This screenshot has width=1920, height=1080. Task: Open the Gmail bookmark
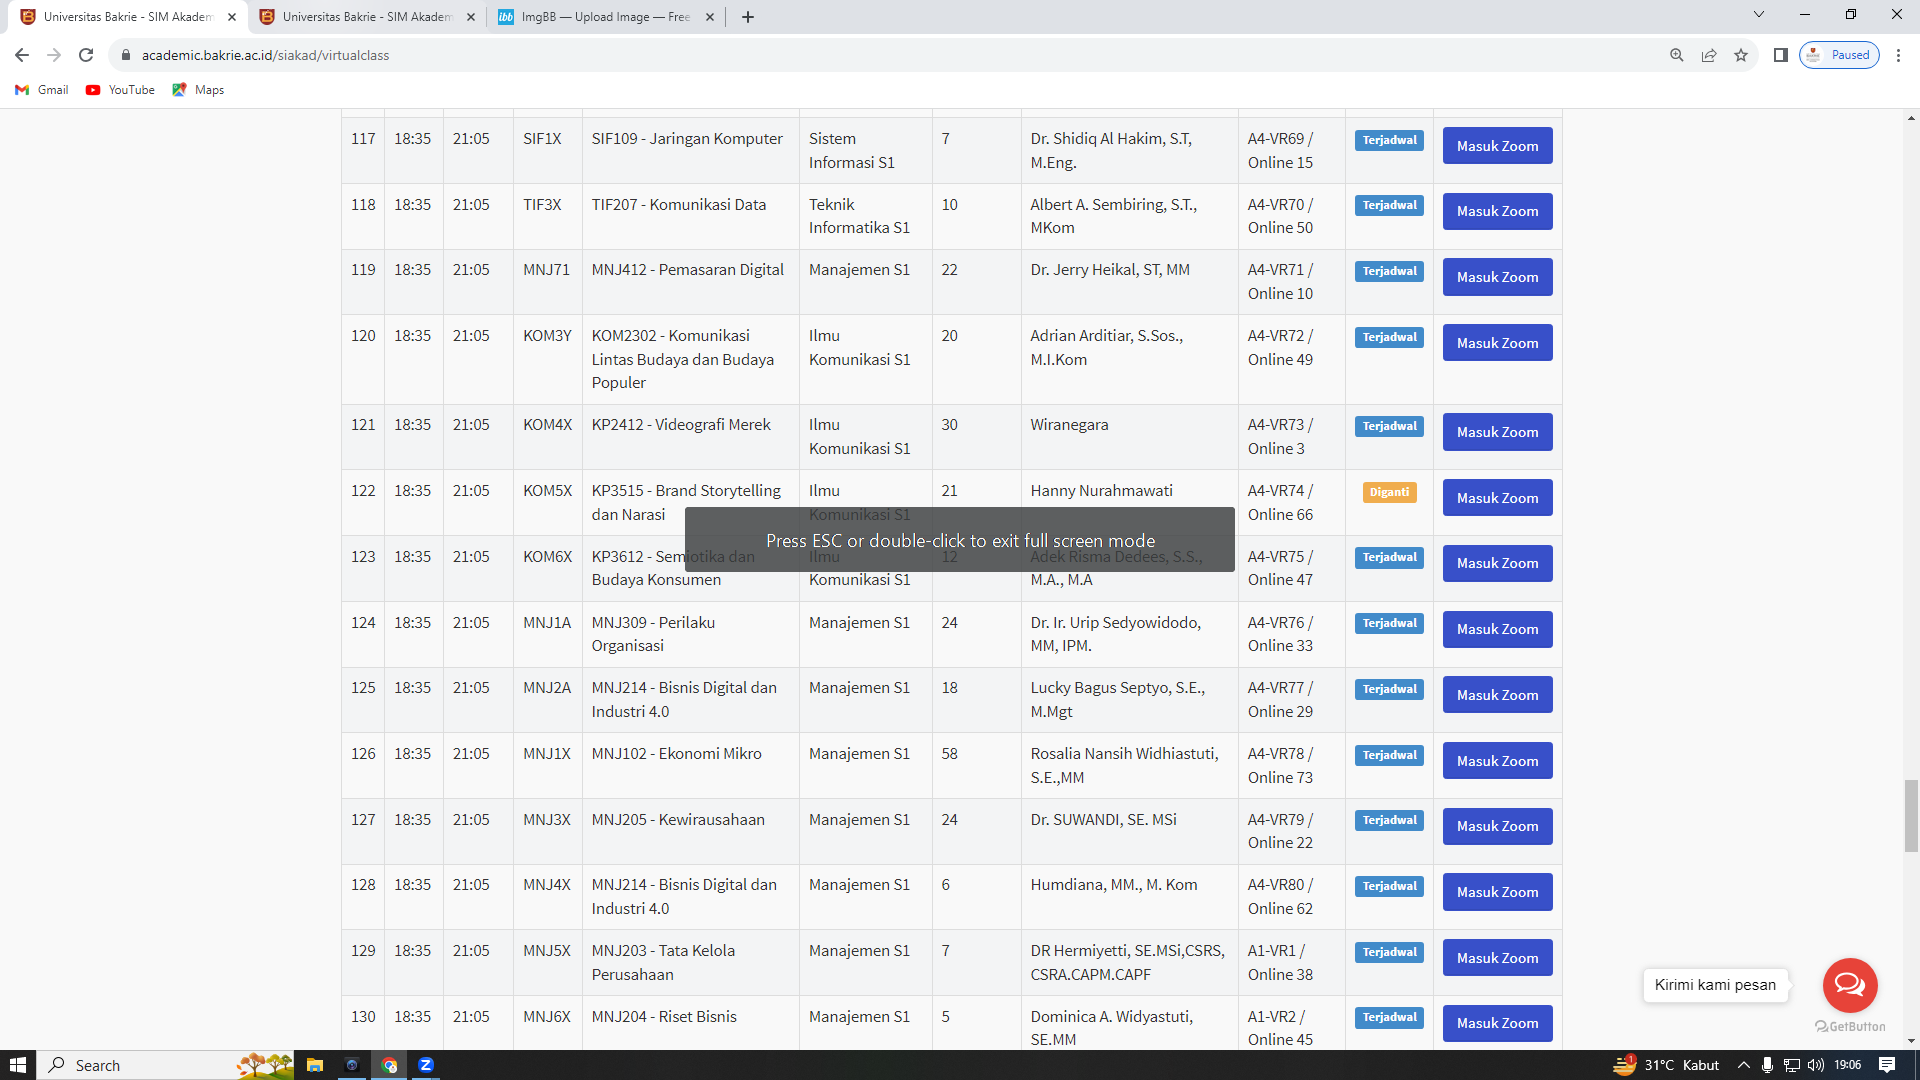pos(42,90)
